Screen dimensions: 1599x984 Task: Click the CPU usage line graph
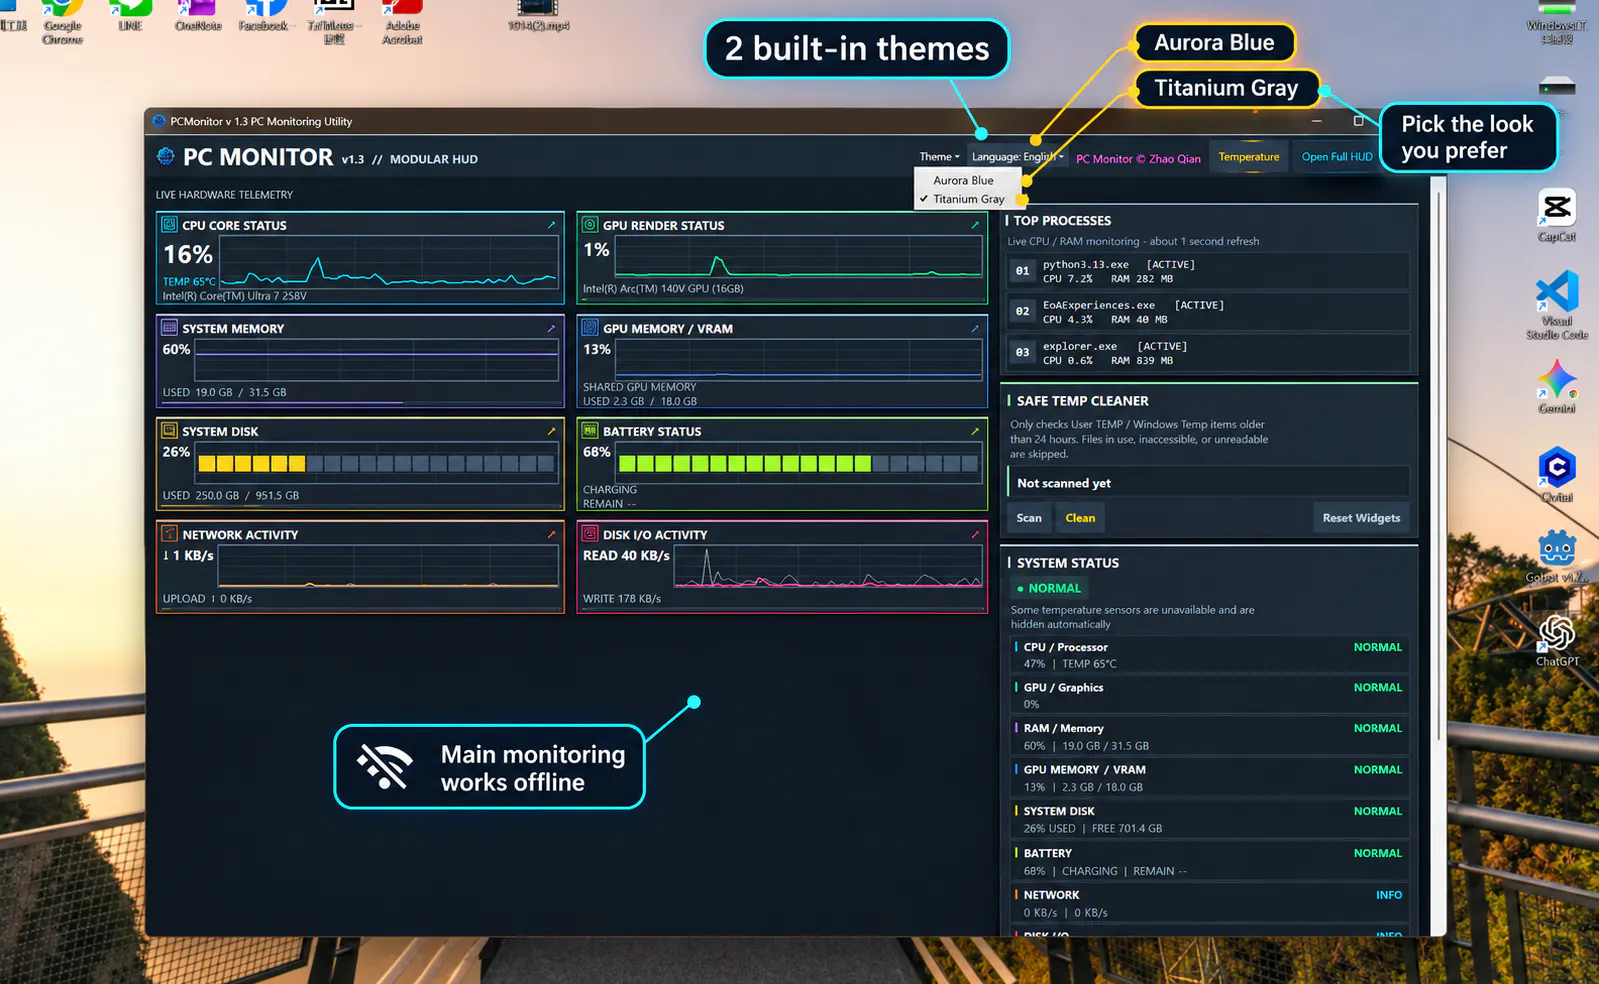pyautogui.click(x=388, y=264)
